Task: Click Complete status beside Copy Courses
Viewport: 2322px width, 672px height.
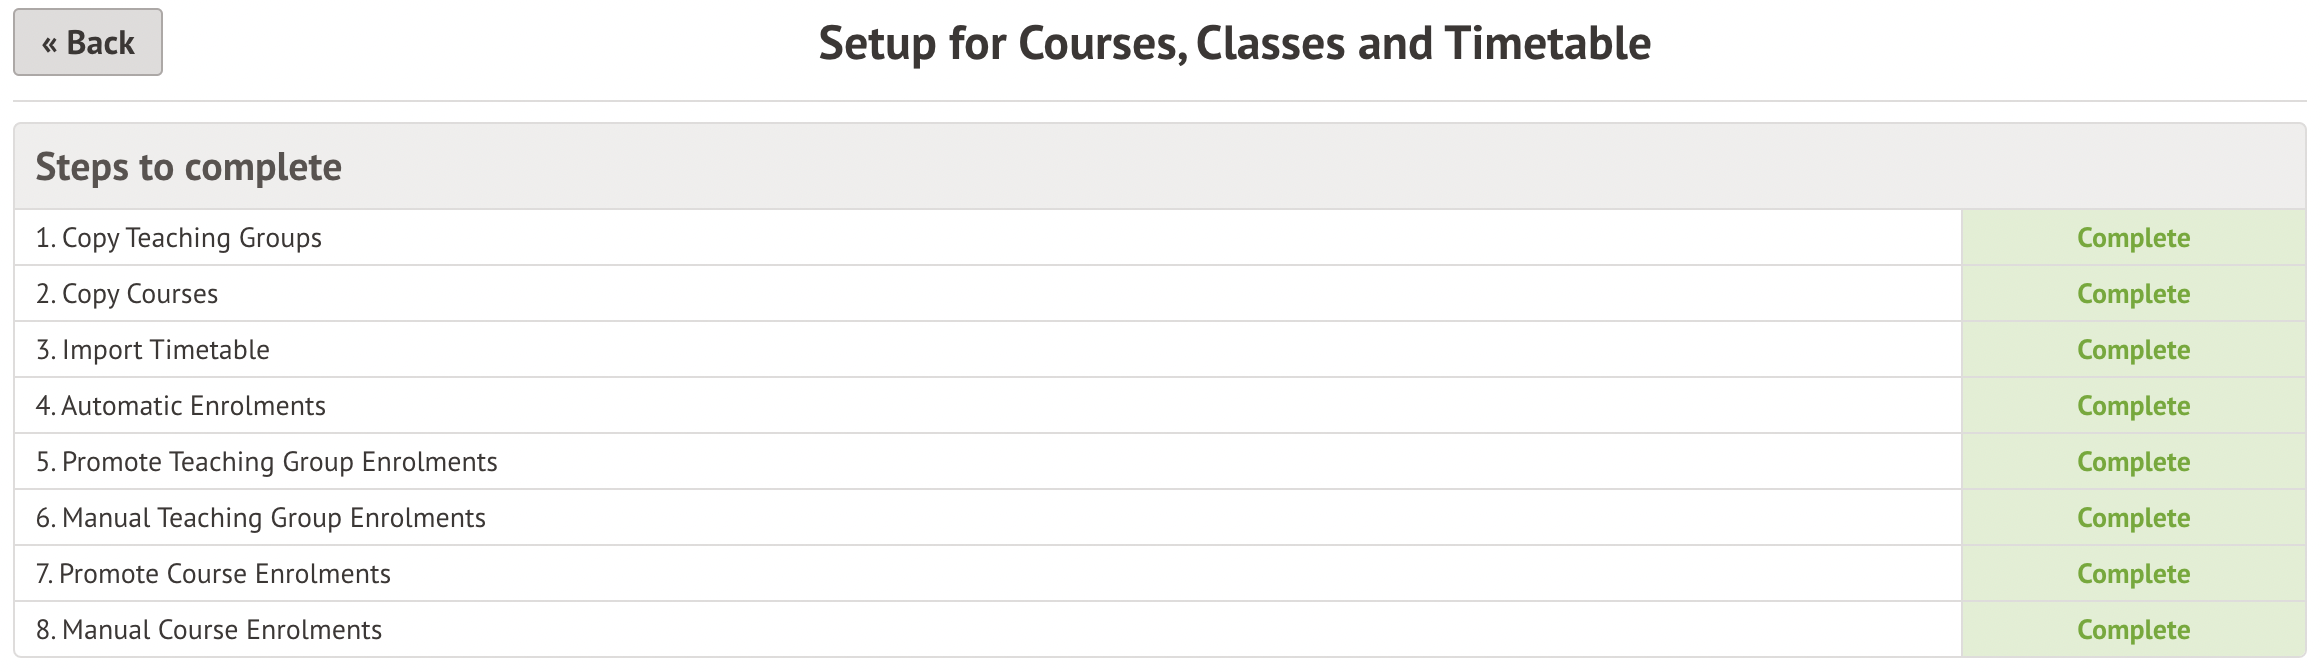Action: [x=2133, y=294]
